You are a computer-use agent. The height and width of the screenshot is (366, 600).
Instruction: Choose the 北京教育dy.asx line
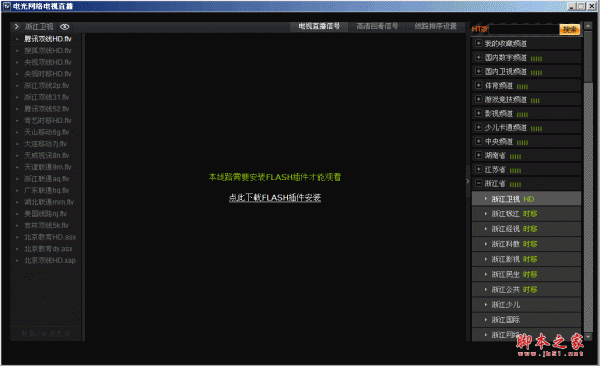point(48,249)
